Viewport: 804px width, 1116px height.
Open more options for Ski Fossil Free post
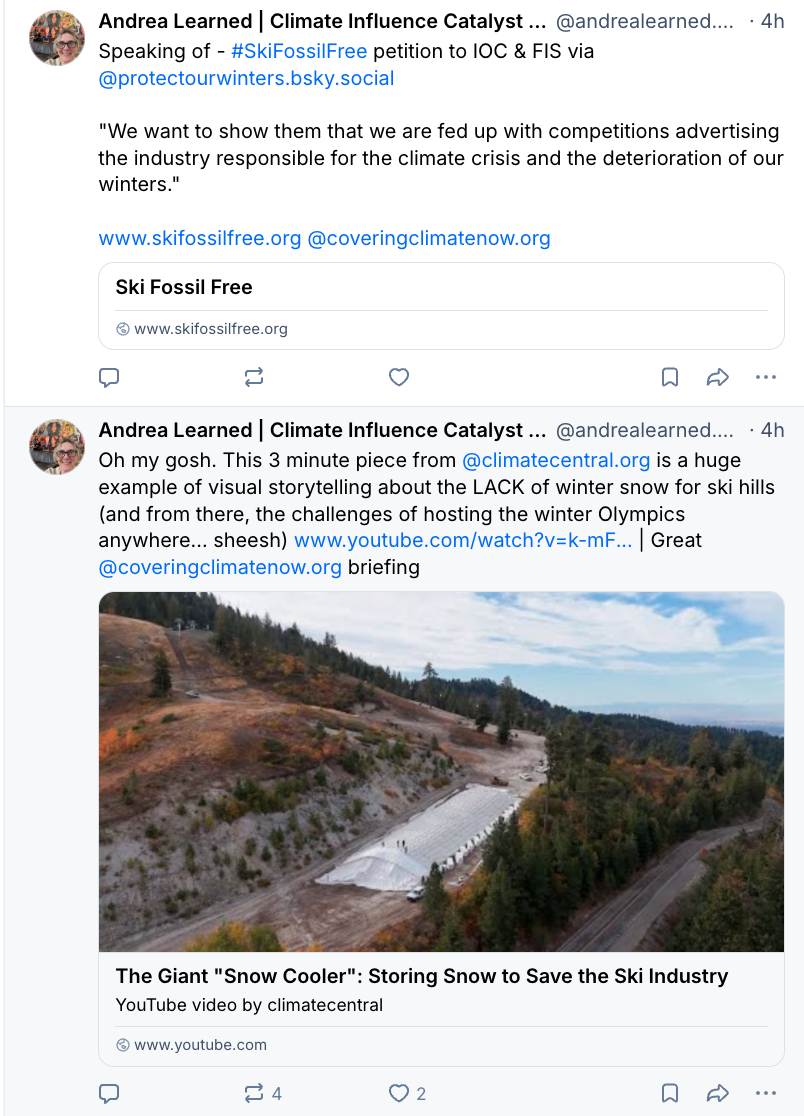766,377
